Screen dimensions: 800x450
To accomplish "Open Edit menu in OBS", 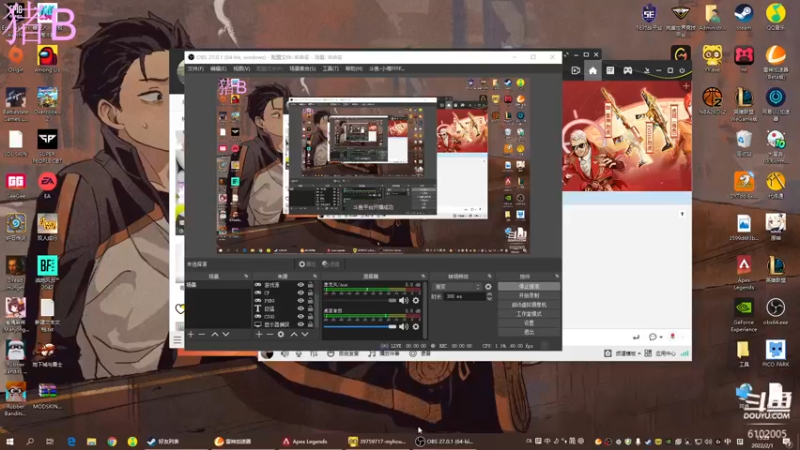I will click(218, 68).
